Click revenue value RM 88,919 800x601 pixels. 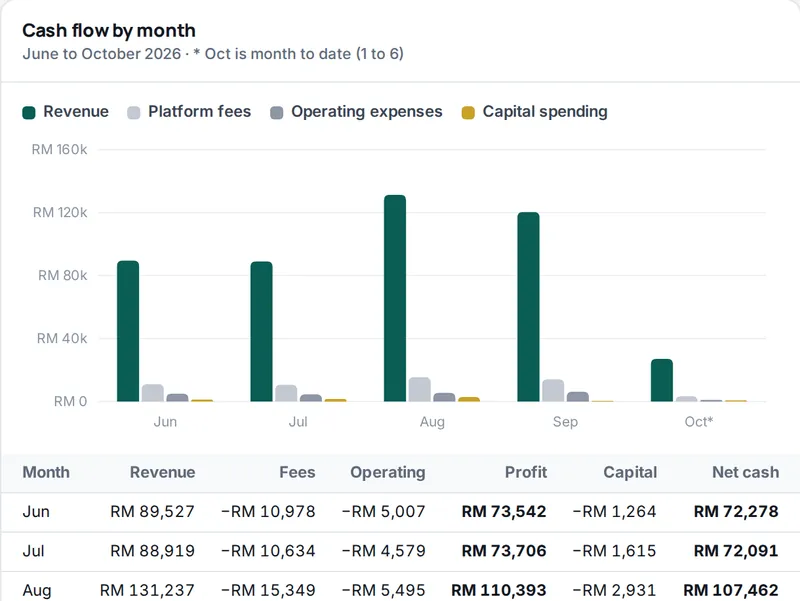(153, 551)
